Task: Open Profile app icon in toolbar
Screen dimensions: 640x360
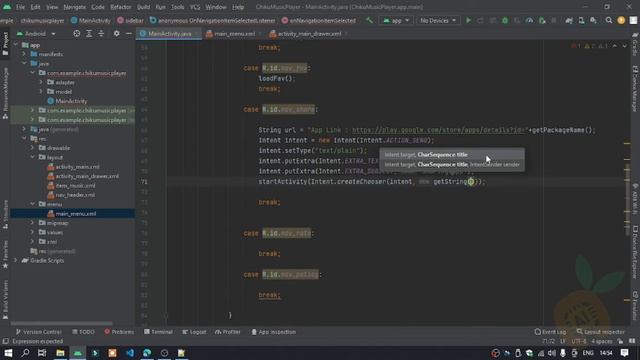Action: (529, 20)
